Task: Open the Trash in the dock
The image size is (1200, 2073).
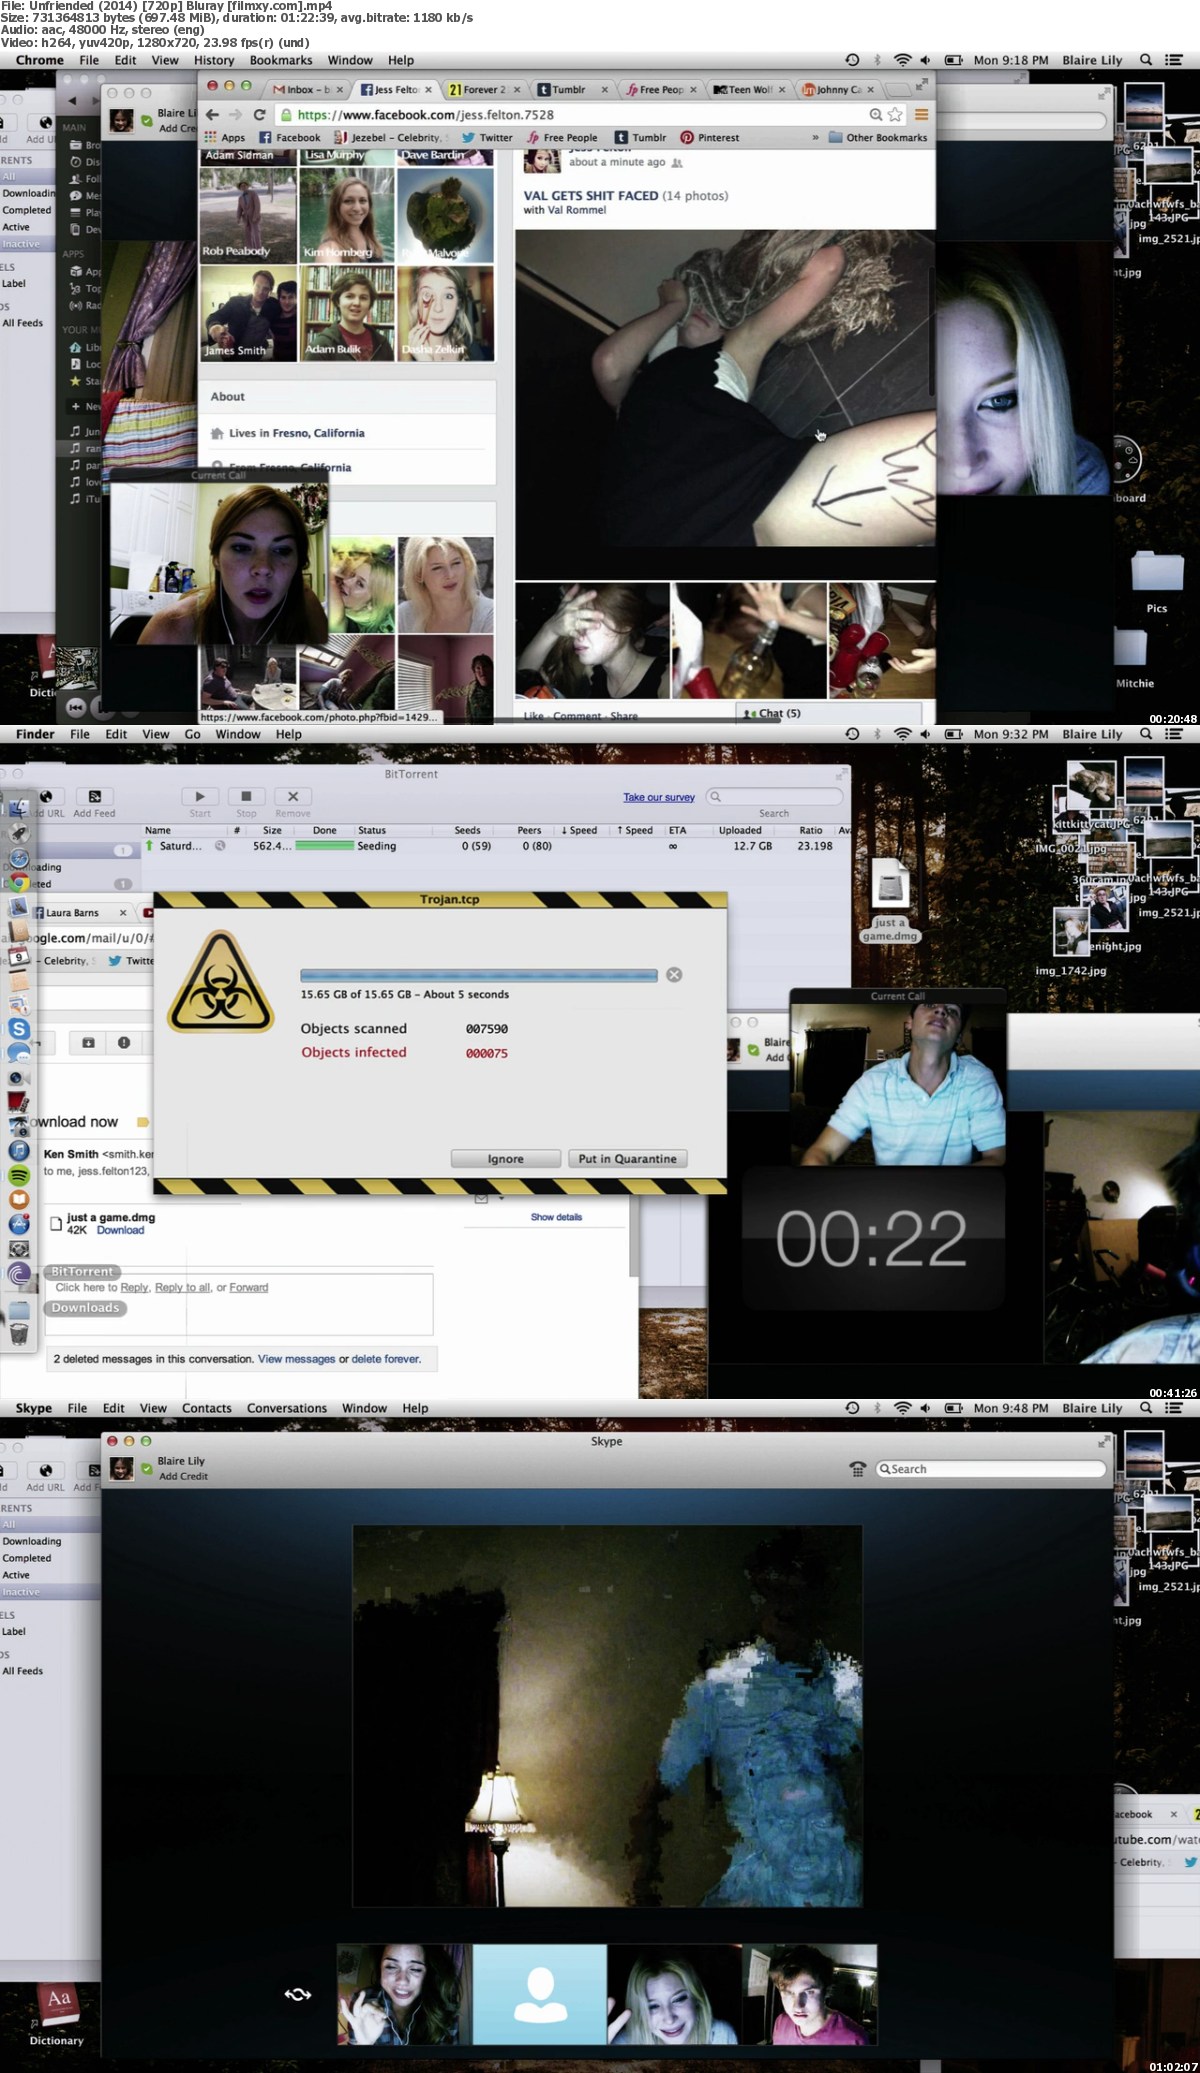Action: point(19,1333)
